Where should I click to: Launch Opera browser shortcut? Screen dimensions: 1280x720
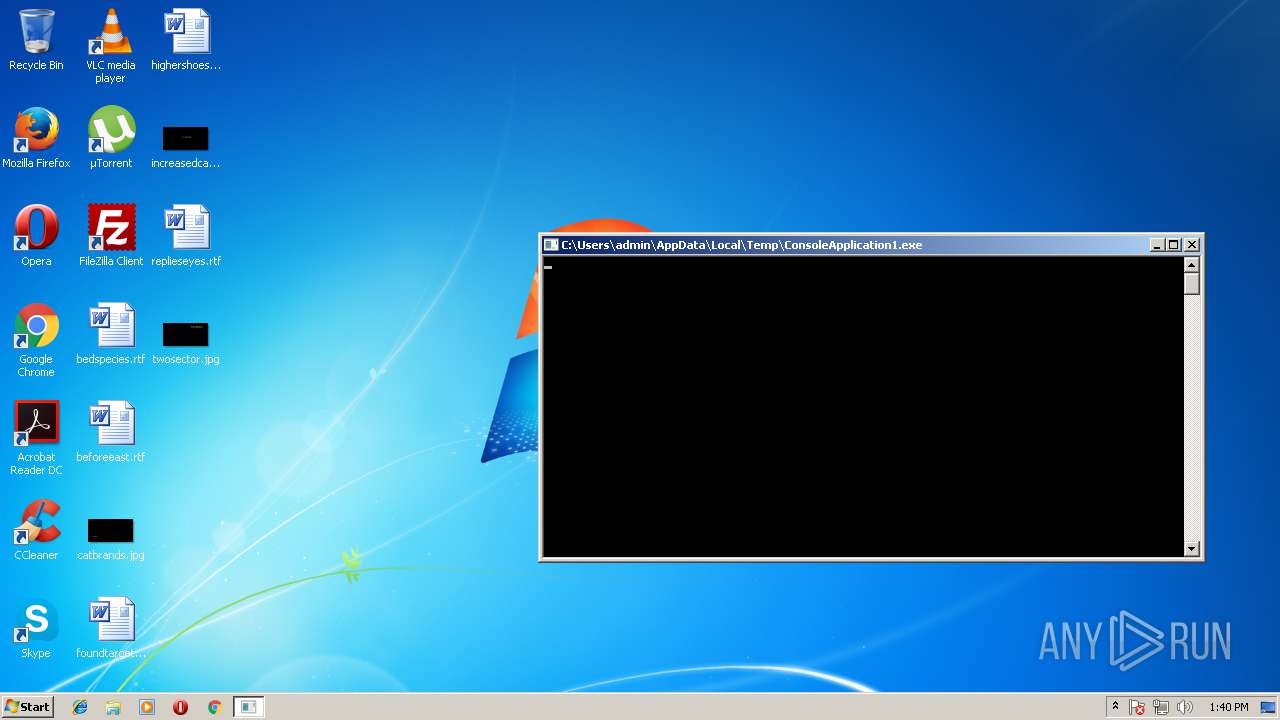(x=36, y=237)
